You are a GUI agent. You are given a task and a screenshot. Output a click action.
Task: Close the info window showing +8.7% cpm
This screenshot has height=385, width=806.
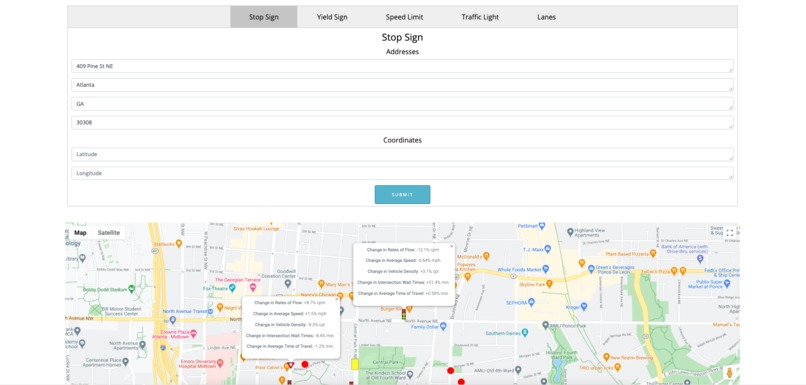(337, 299)
